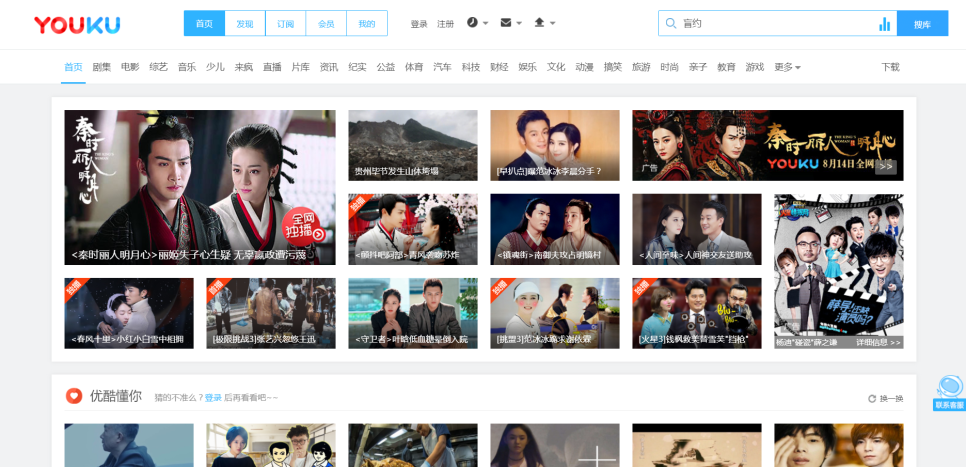Click the YOUKU logo

pos(77,25)
